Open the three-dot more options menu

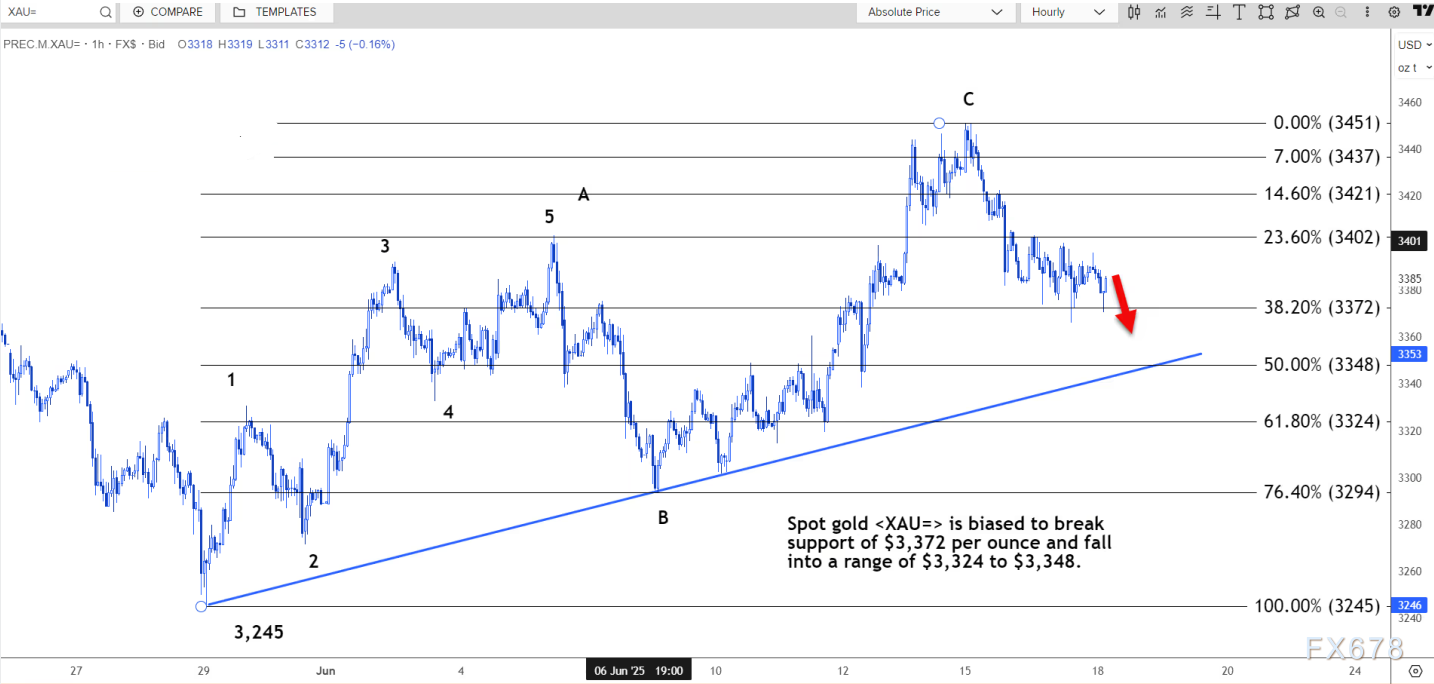pyautogui.click(x=1368, y=12)
